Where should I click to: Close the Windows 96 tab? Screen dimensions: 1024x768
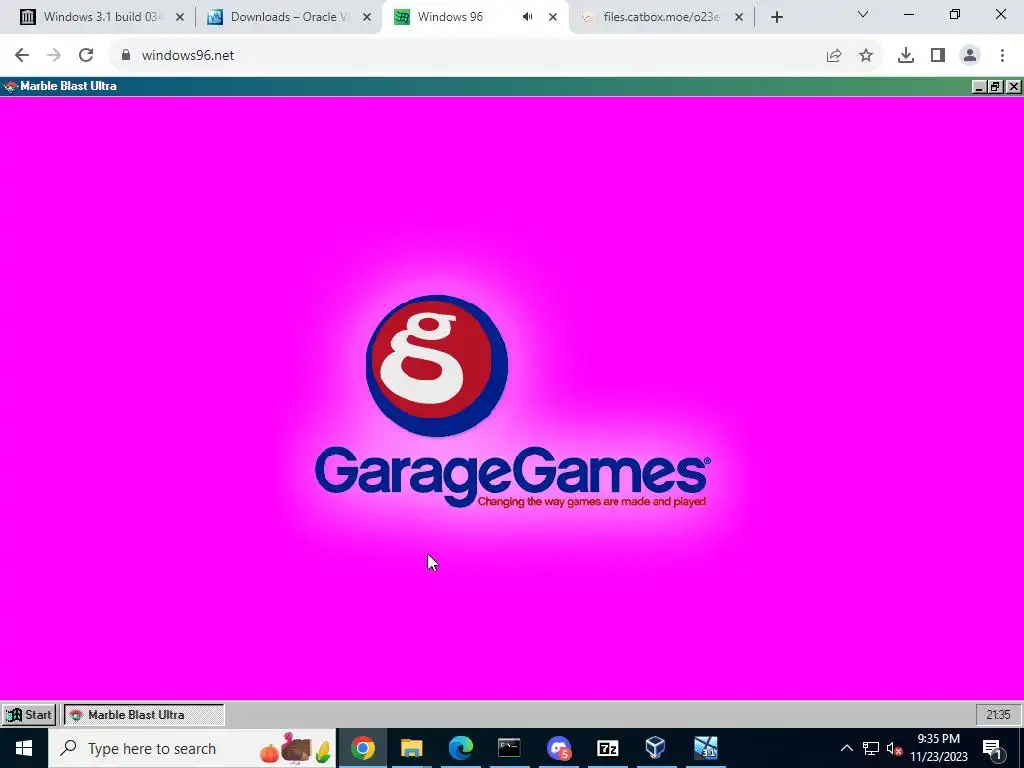point(553,18)
